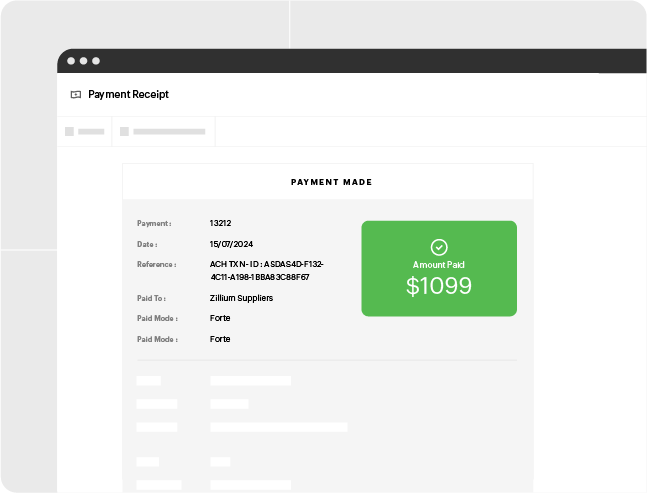The height and width of the screenshot is (493, 647).
Task: Click the Payment Receipt page title
Action: [128, 95]
